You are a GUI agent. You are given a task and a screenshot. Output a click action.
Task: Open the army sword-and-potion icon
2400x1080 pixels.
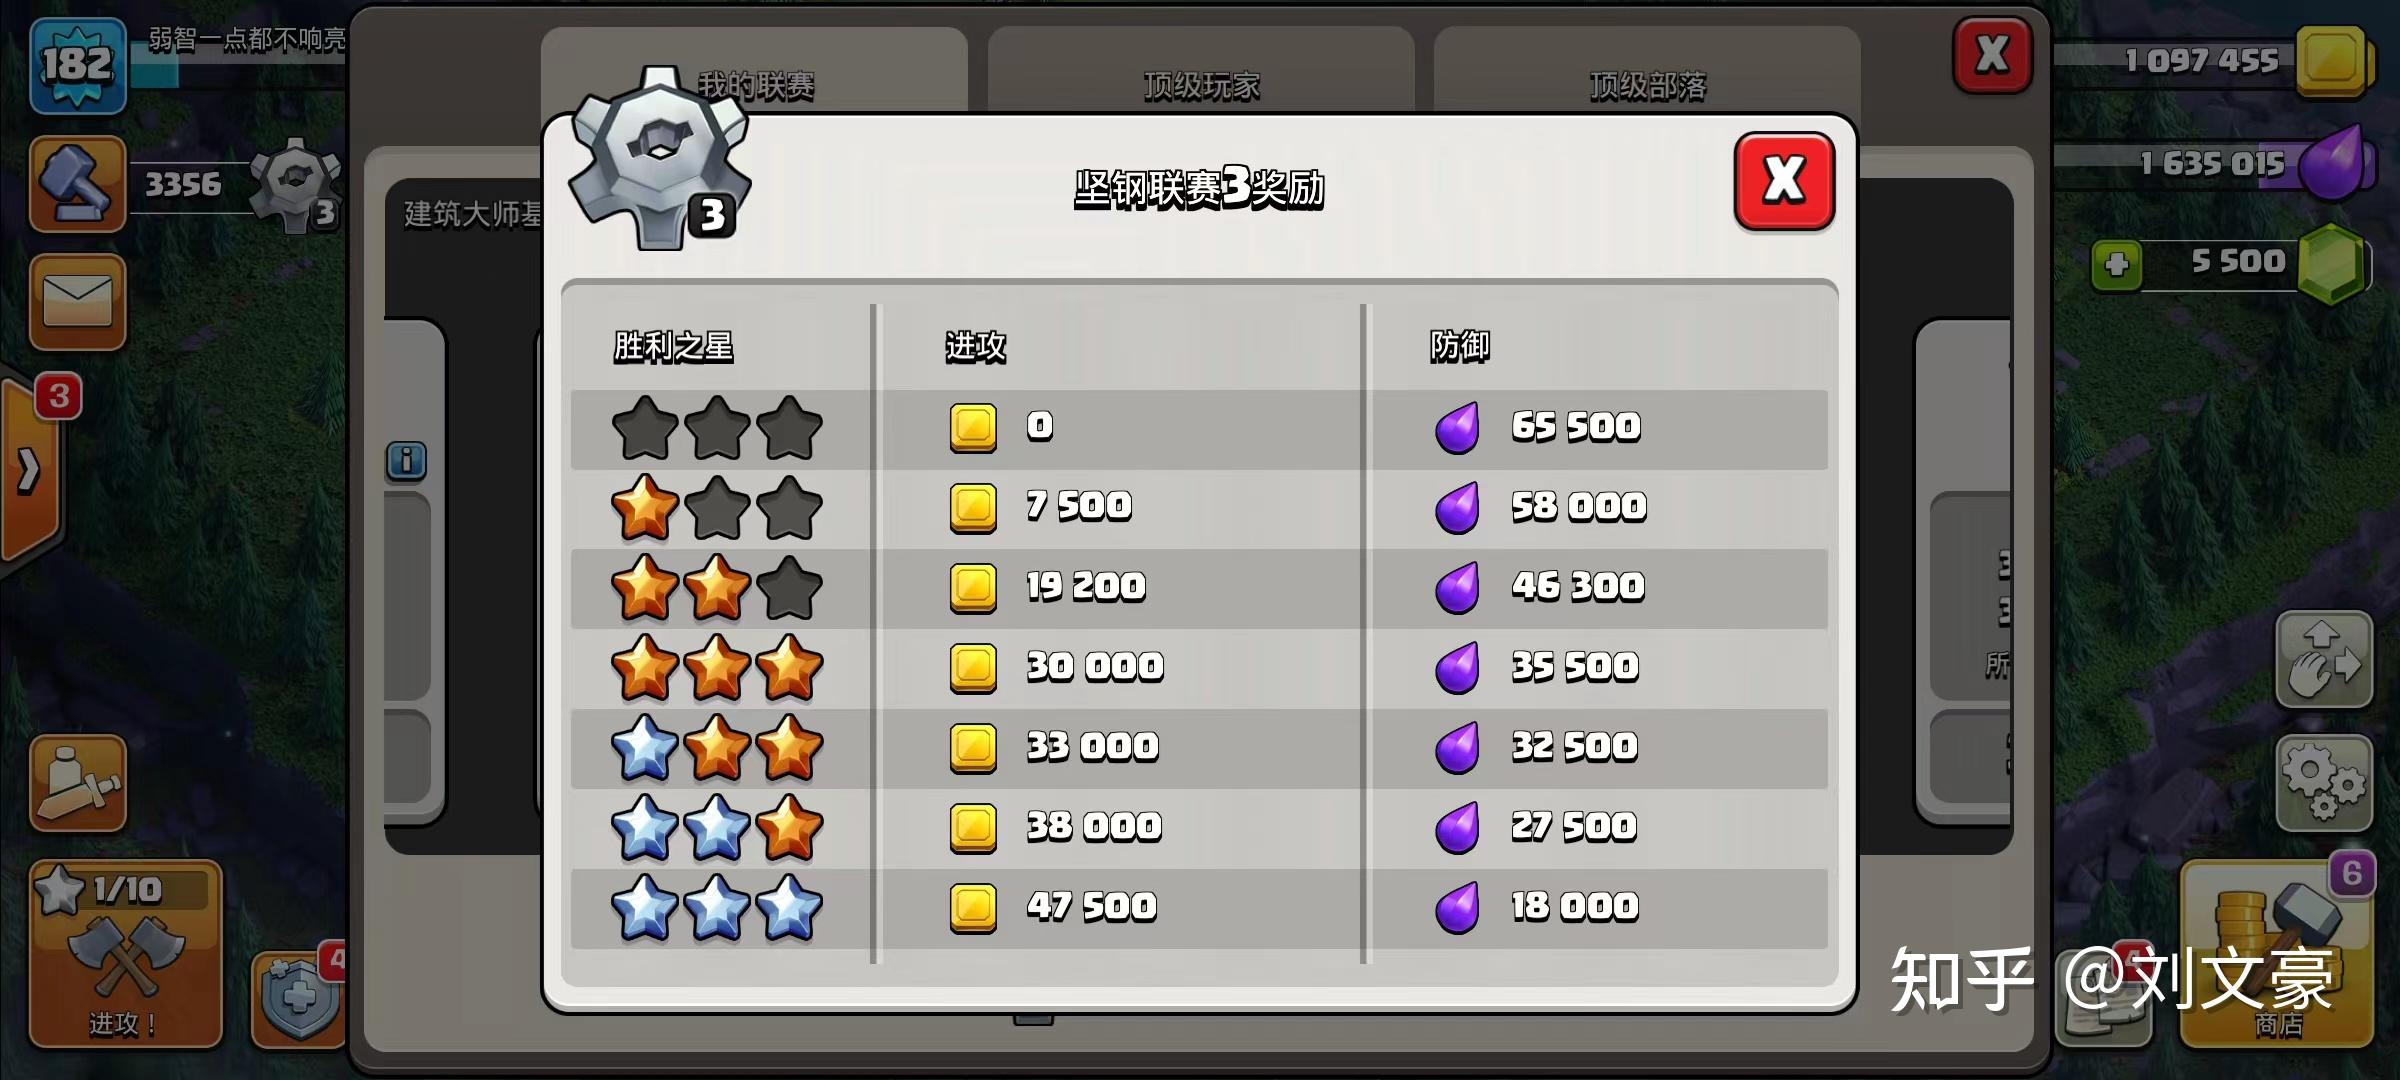click(x=78, y=783)
